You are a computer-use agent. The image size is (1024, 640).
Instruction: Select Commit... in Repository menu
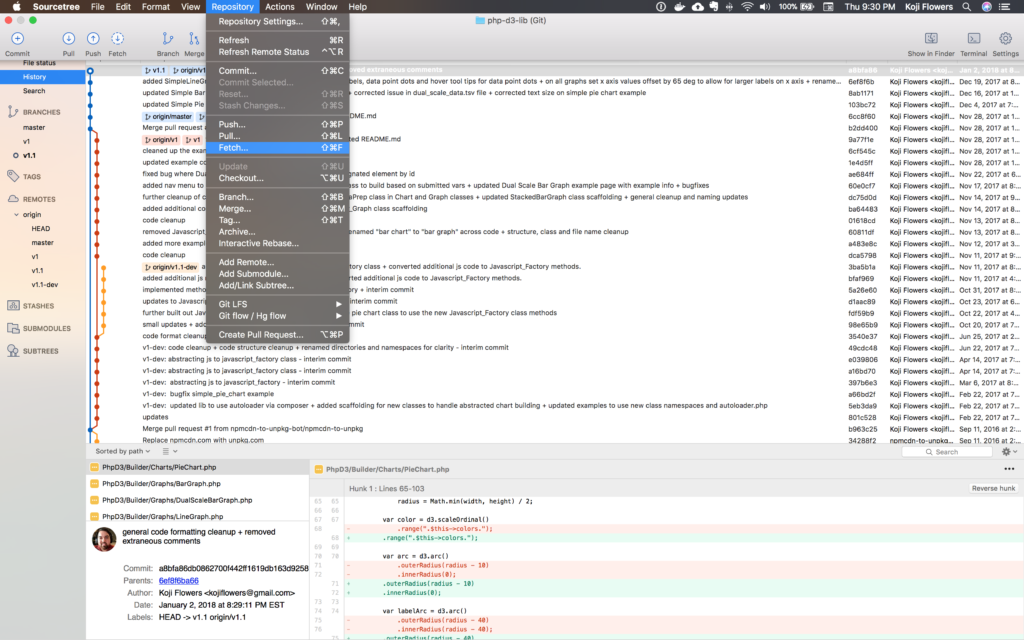point(278,71)
